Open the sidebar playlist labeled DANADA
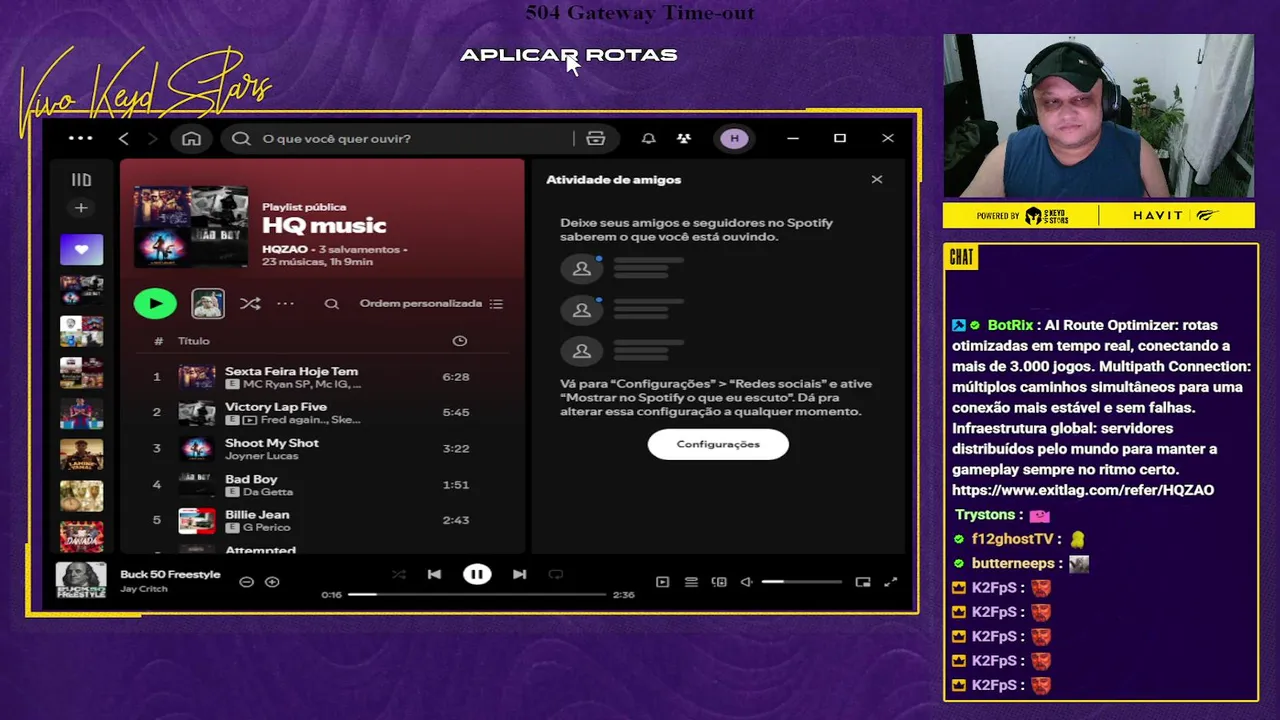1280x720 pixels. [x=81, y=537]
